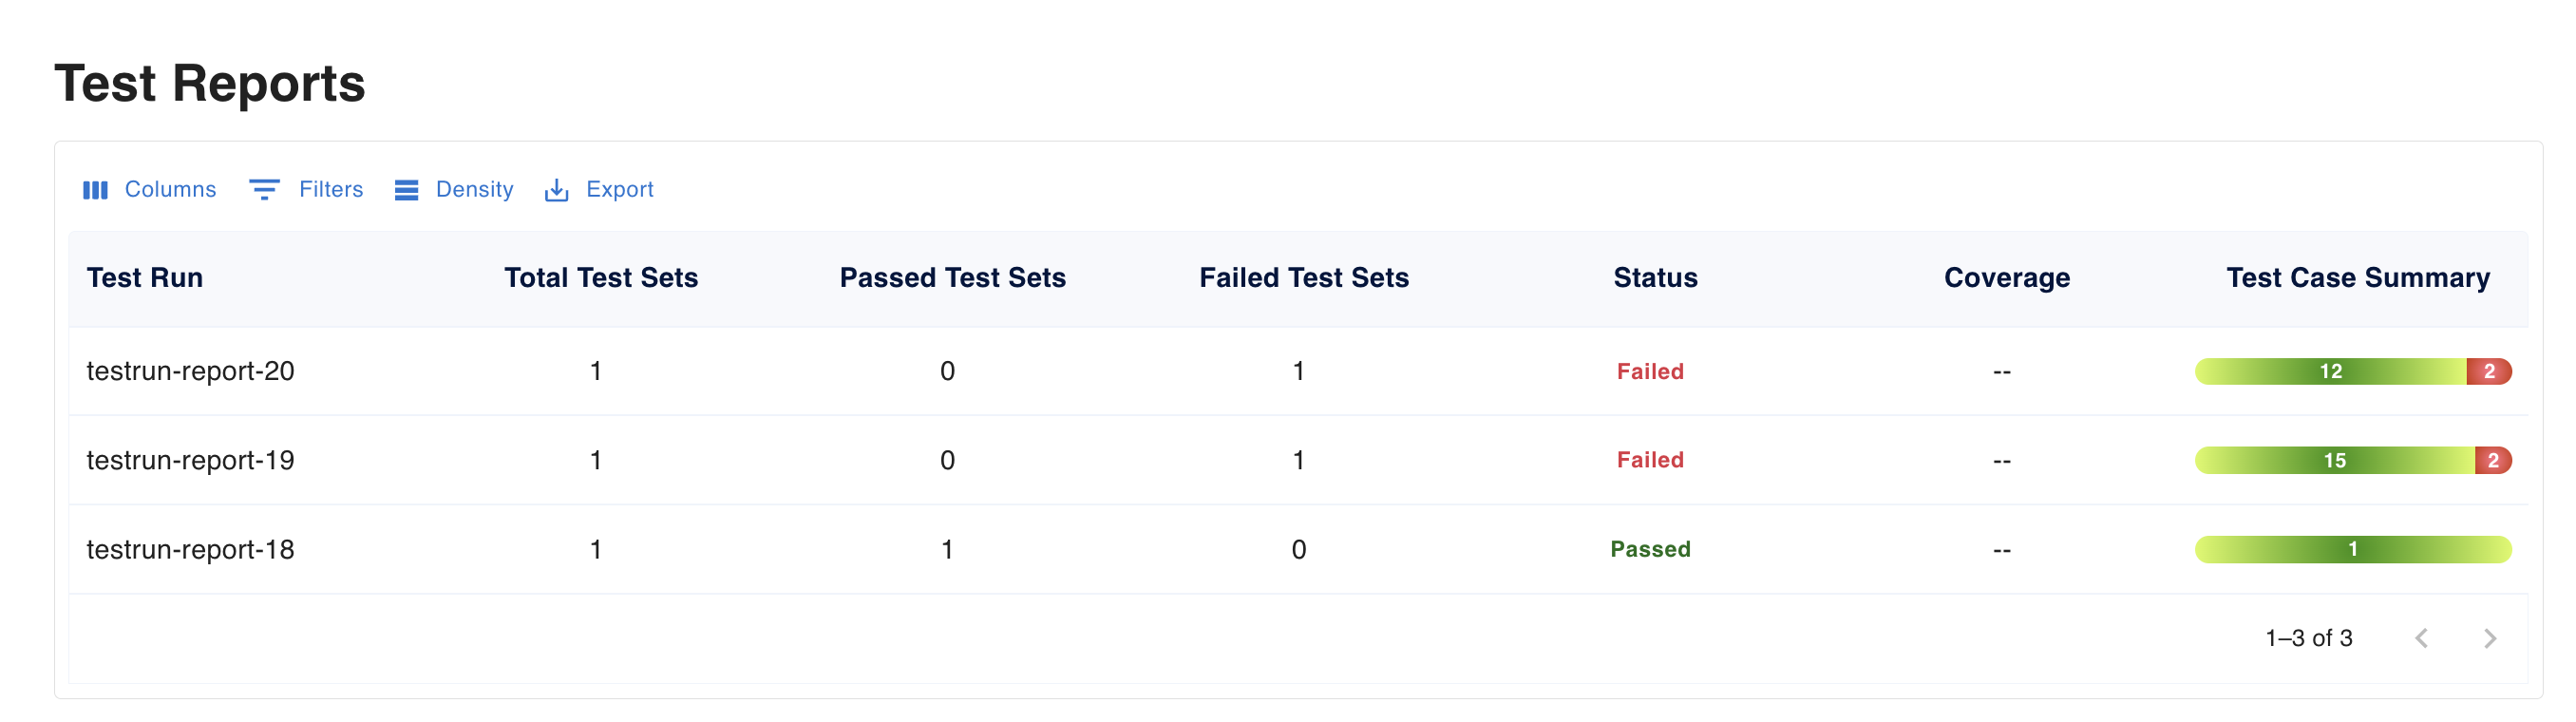Click the Columns panel icon
This screenshot has width=2576, height=722.
click(x=96, y=189)
